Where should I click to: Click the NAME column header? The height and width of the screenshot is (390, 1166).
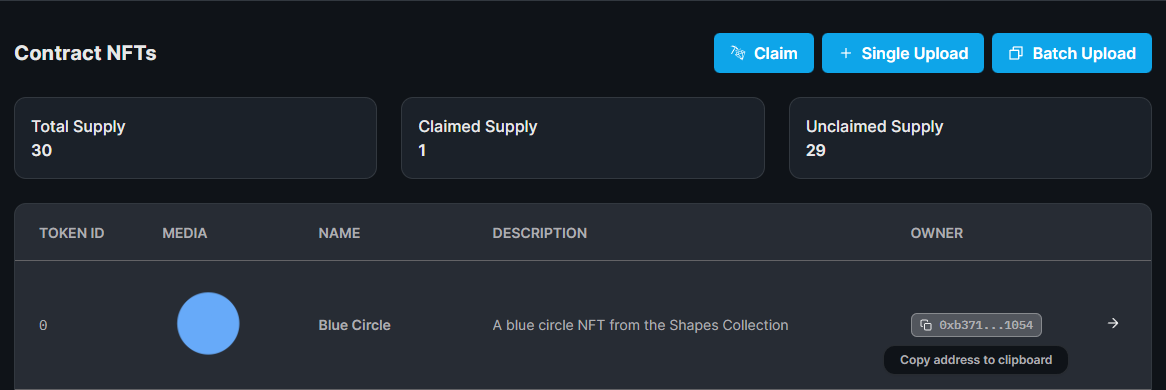coord(339,233)
